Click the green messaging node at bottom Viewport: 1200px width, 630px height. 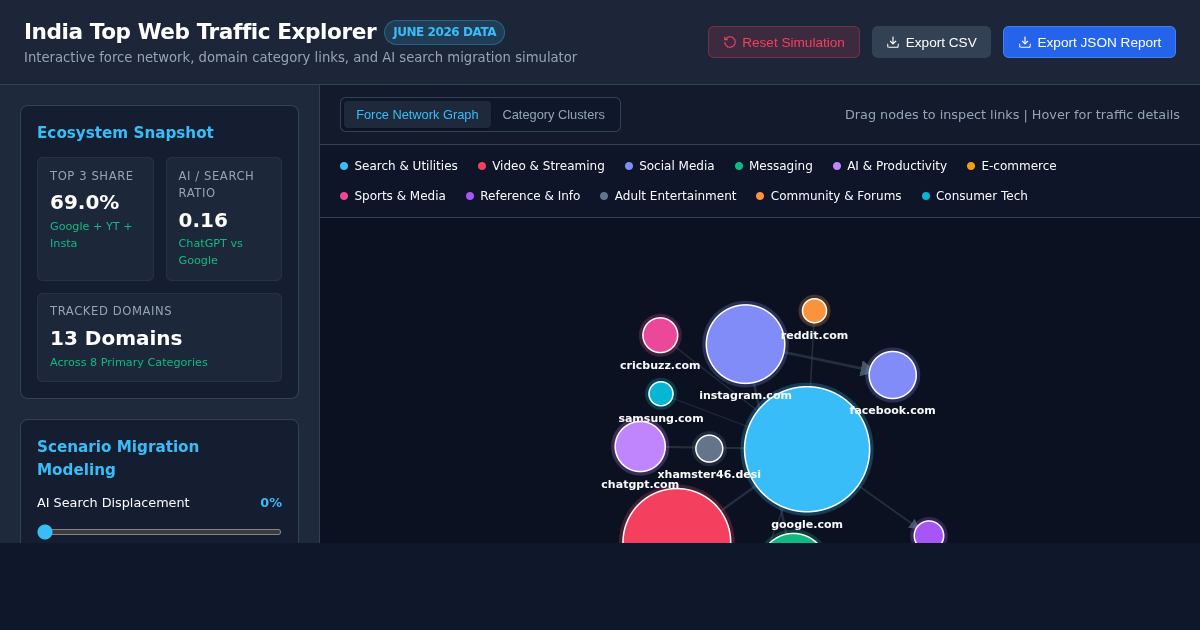click(793, 539)
